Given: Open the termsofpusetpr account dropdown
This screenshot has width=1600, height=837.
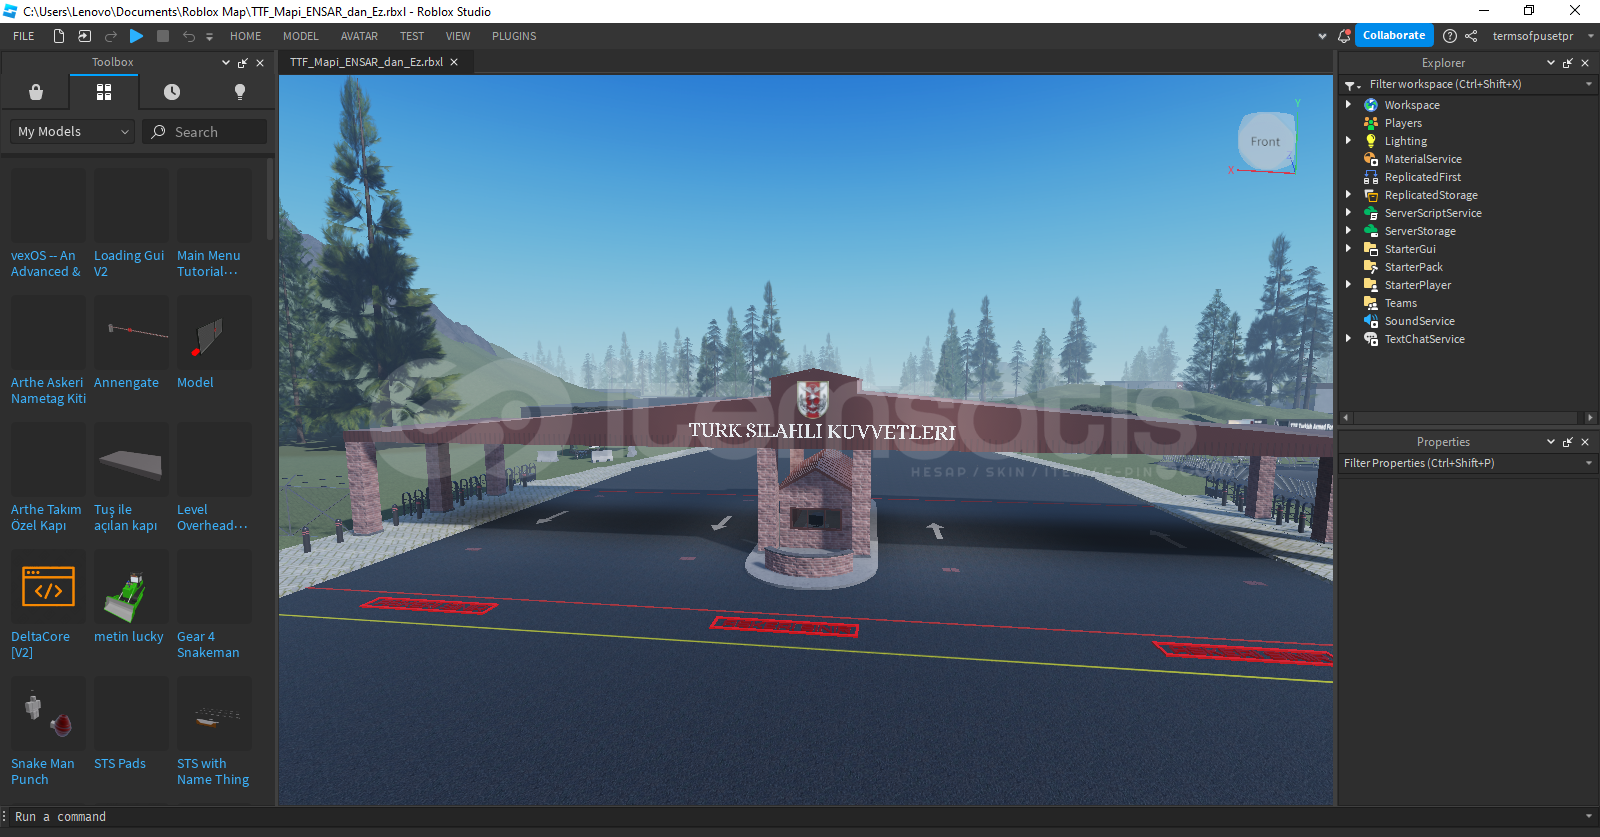Looking at the screenshot, I should pyautogui.click(x=1541, y=36).
